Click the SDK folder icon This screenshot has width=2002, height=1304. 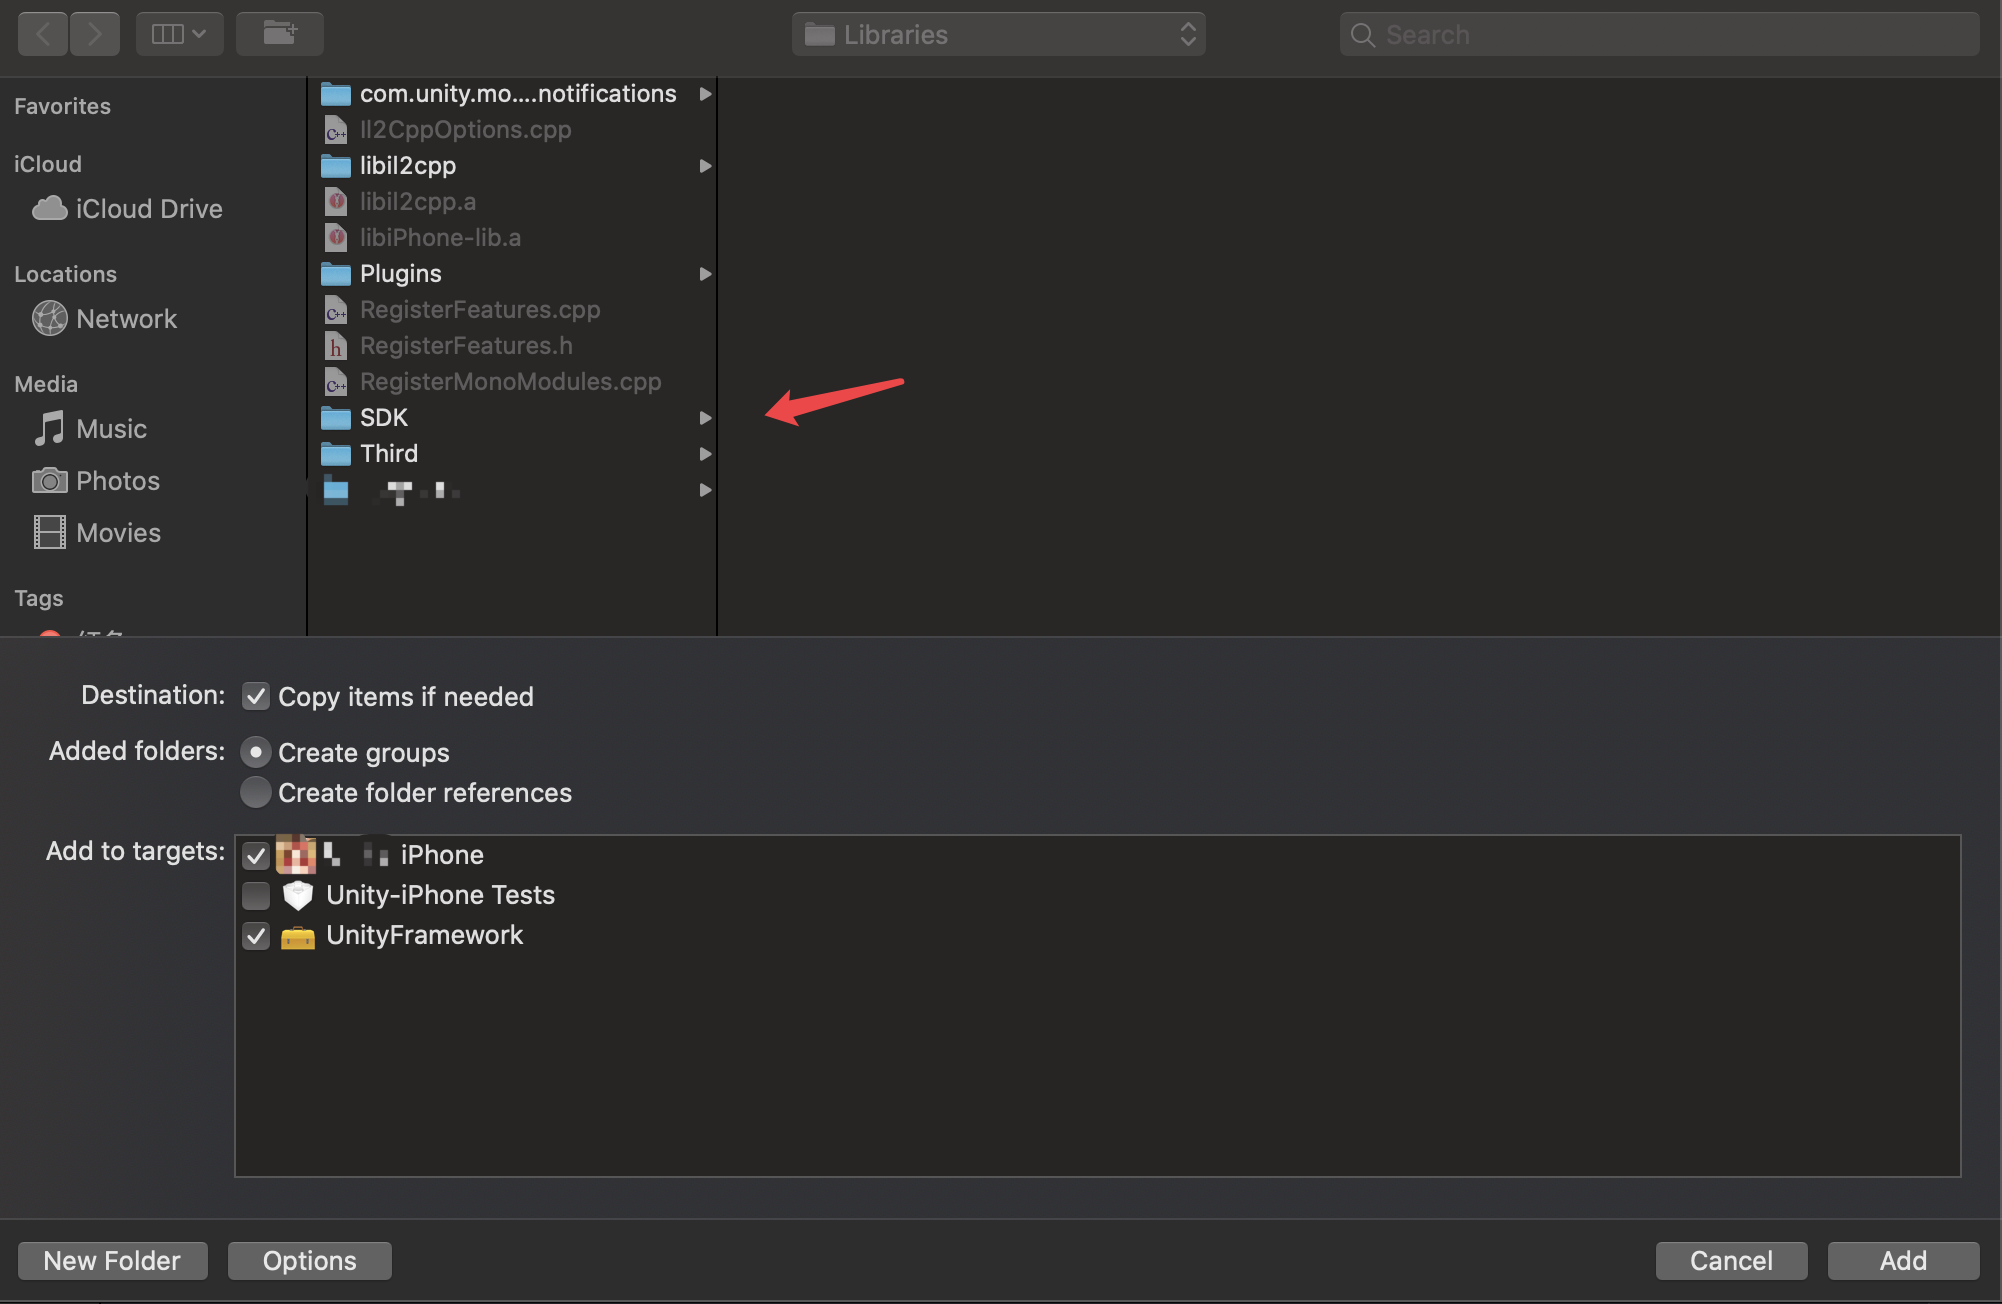tap(335, 418)
